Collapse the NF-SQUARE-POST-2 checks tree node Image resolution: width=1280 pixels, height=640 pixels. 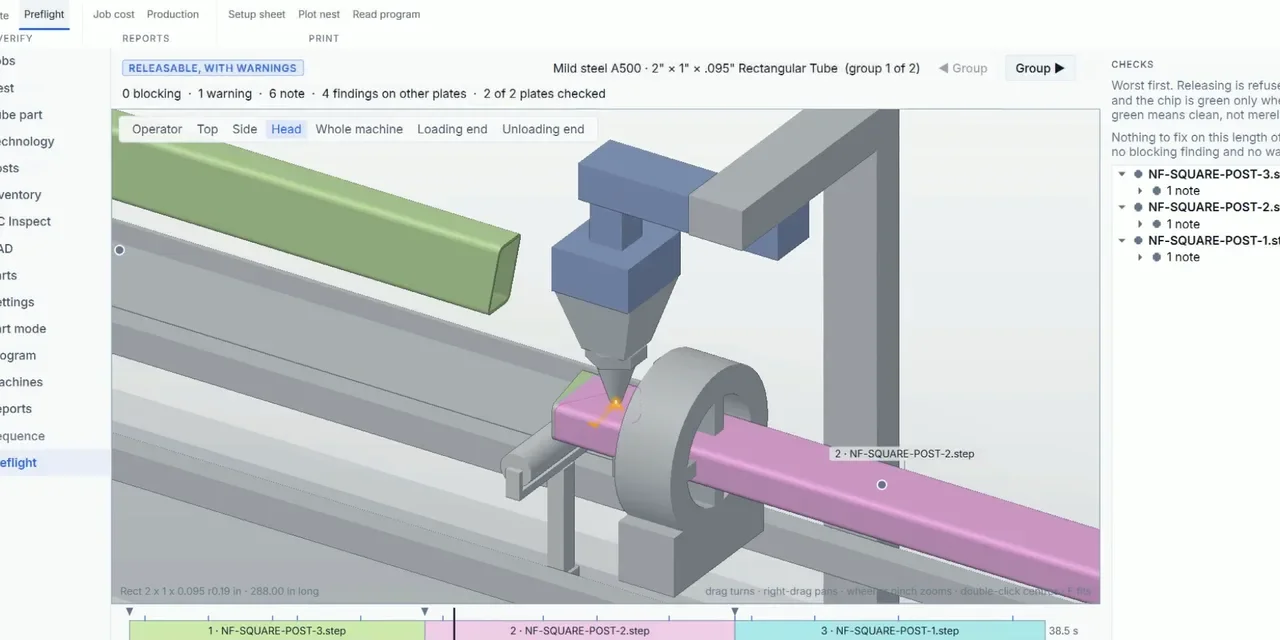pyautogui.click(x=1122, y=207)
